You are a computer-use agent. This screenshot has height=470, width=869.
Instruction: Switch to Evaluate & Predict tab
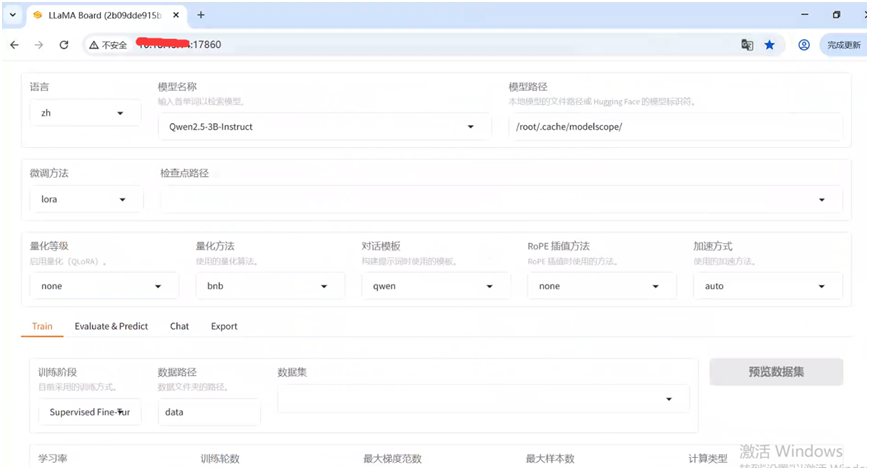(x=111, y=326)
